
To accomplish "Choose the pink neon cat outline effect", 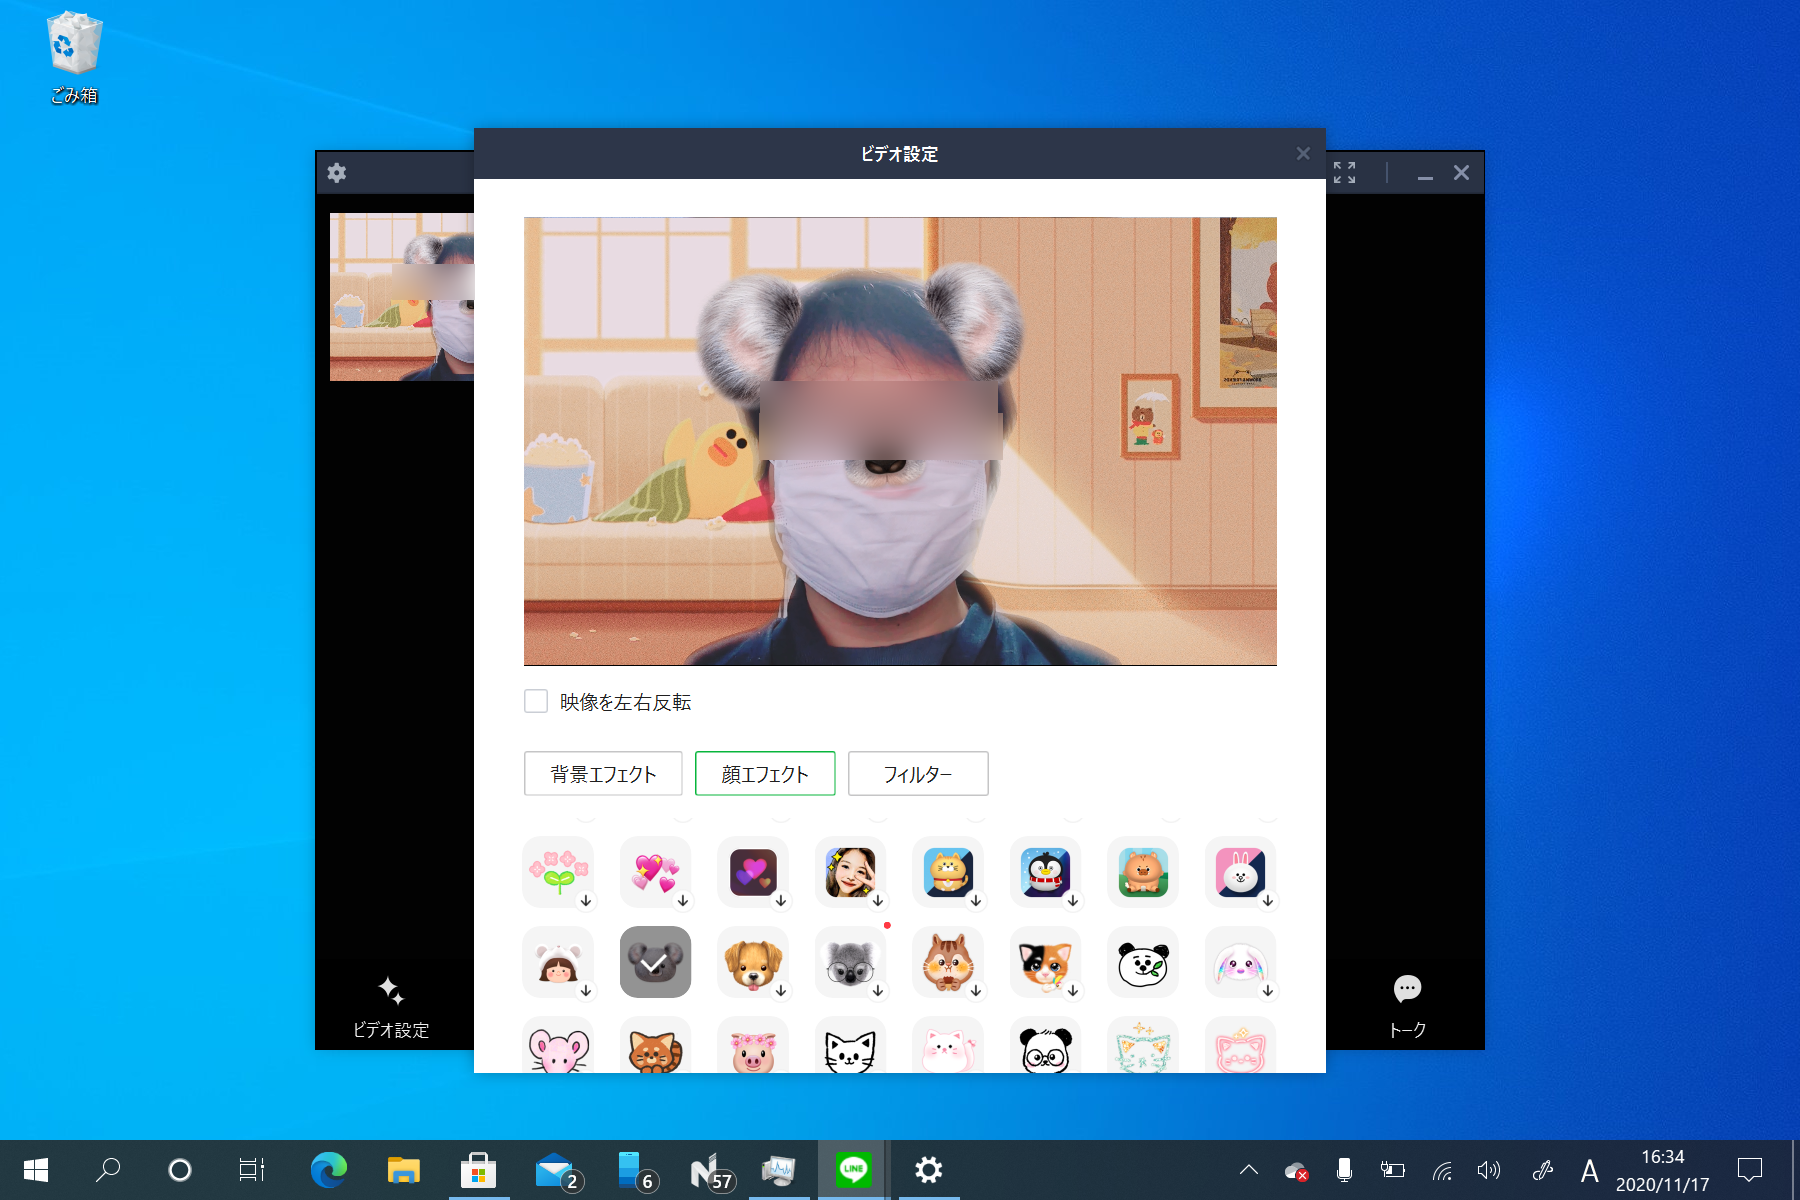I will (x=1240, y=1045).
